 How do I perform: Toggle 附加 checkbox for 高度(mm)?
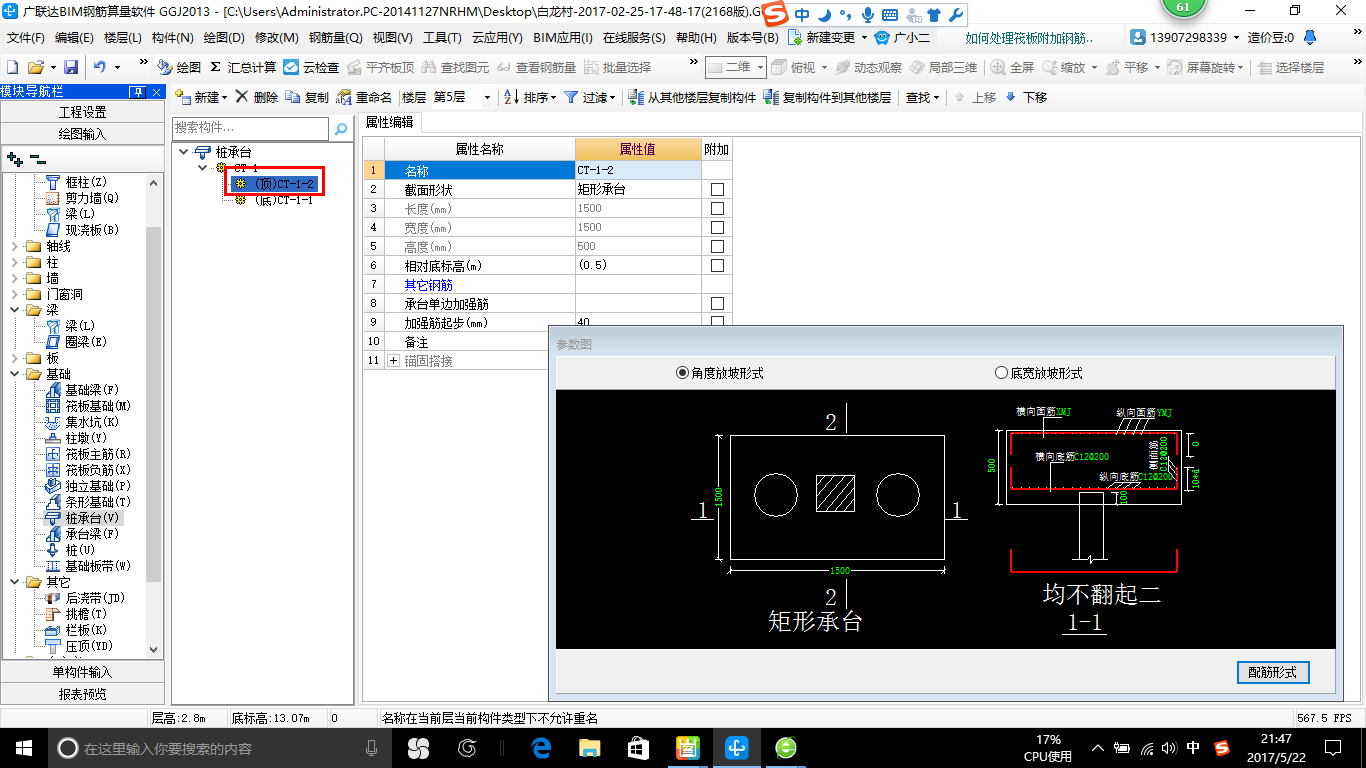click(717, 247)
